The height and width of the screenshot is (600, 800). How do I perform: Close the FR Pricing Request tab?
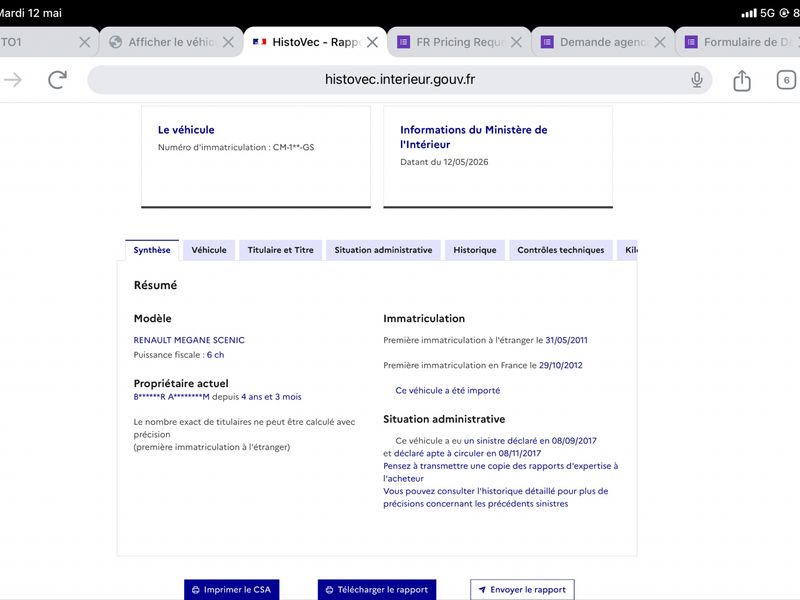pyautogui.click(x=516, y=42)
